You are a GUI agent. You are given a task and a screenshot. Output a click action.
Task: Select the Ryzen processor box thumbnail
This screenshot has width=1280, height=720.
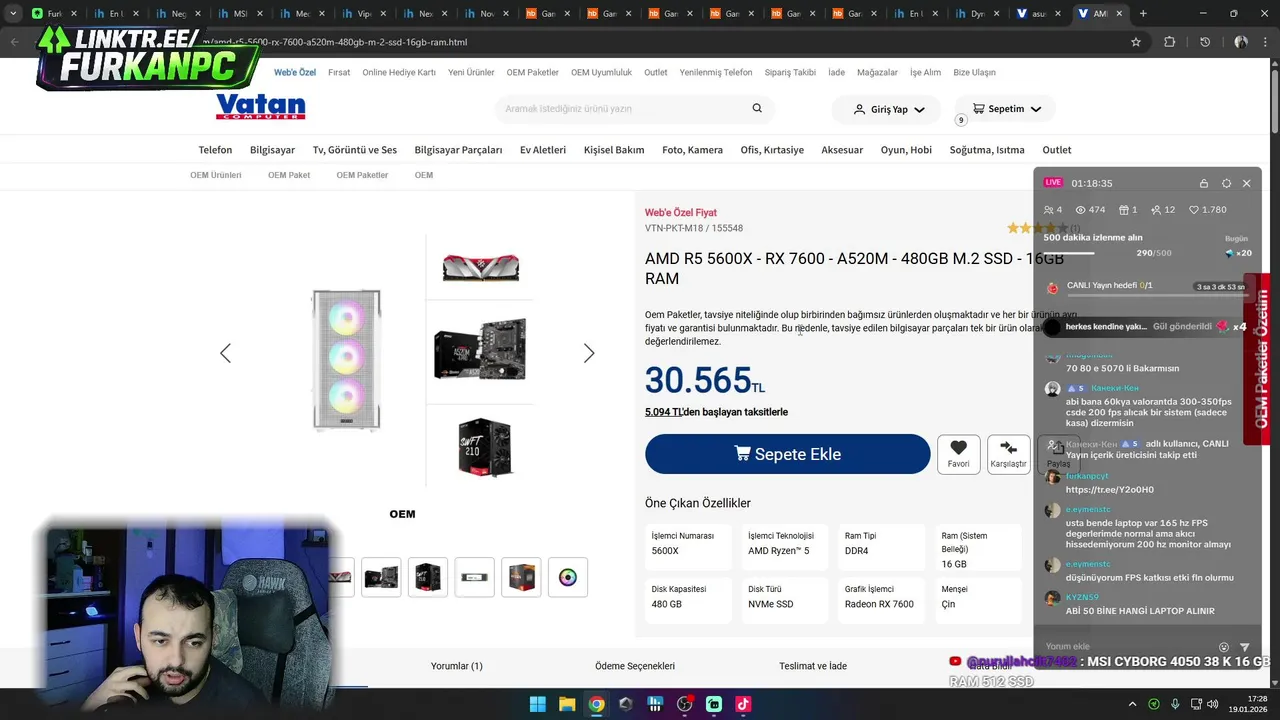[521, 577]
